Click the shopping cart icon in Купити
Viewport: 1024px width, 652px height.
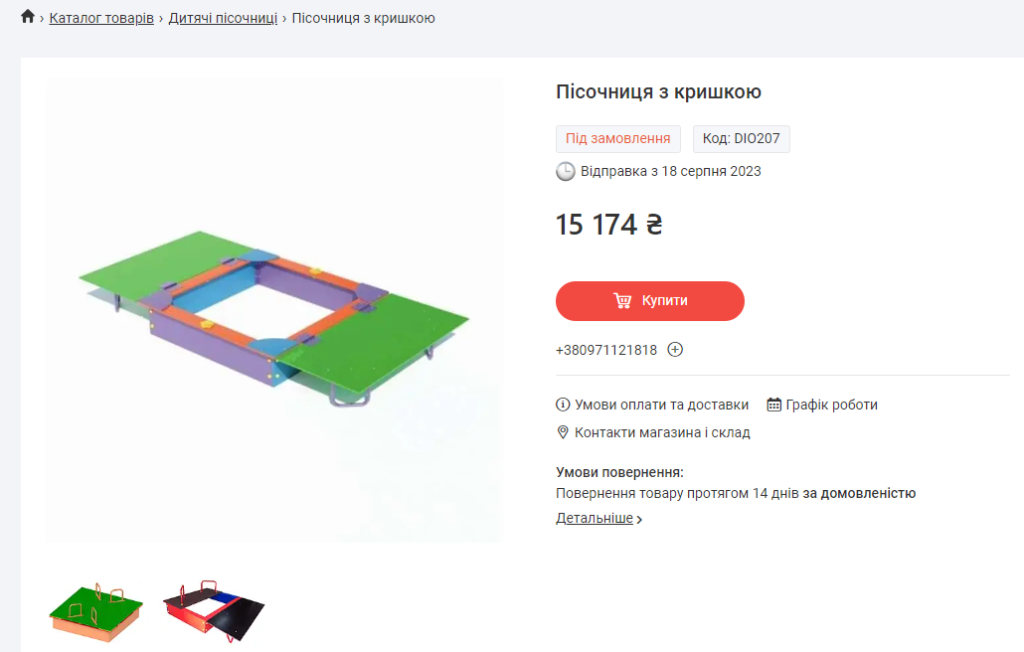pos(622,301)
